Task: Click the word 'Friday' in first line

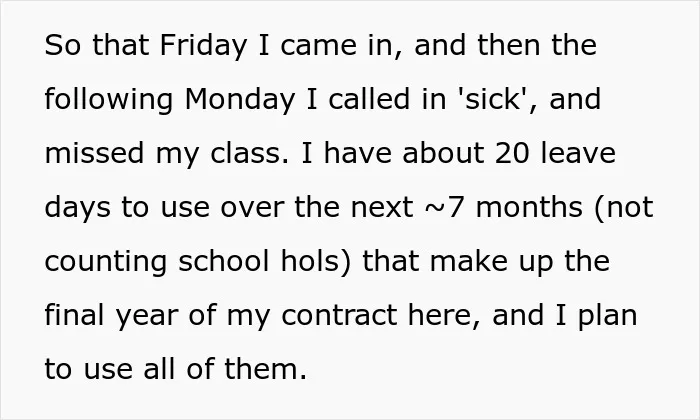Action: coord(203,46)
